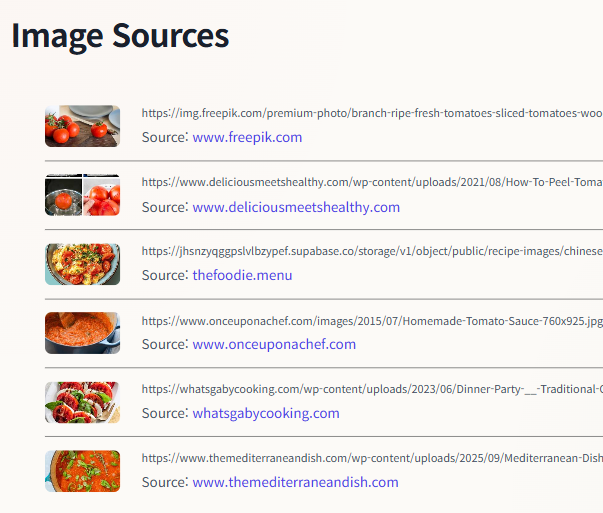This screenshot has height=513, width=603.
Task: Click the themediterraneandish.com wp-content URL text
Action: click(372, 458)
